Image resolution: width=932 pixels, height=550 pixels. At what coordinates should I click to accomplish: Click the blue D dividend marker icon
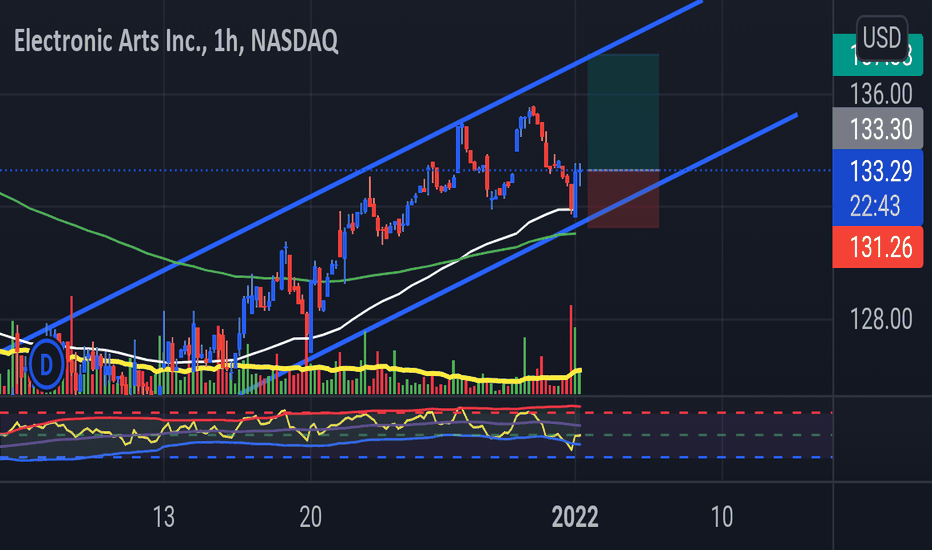(46, 364)
